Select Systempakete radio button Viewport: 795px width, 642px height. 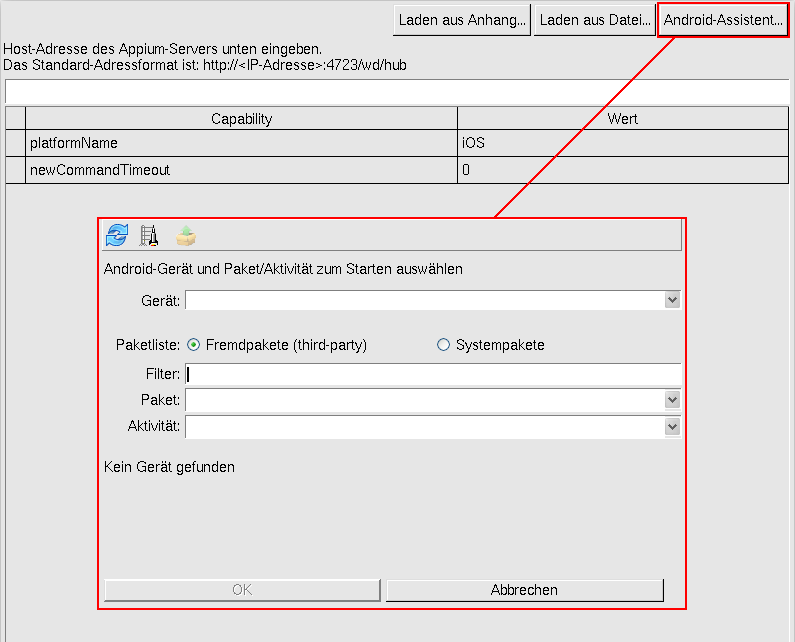[x=444, y=345]
